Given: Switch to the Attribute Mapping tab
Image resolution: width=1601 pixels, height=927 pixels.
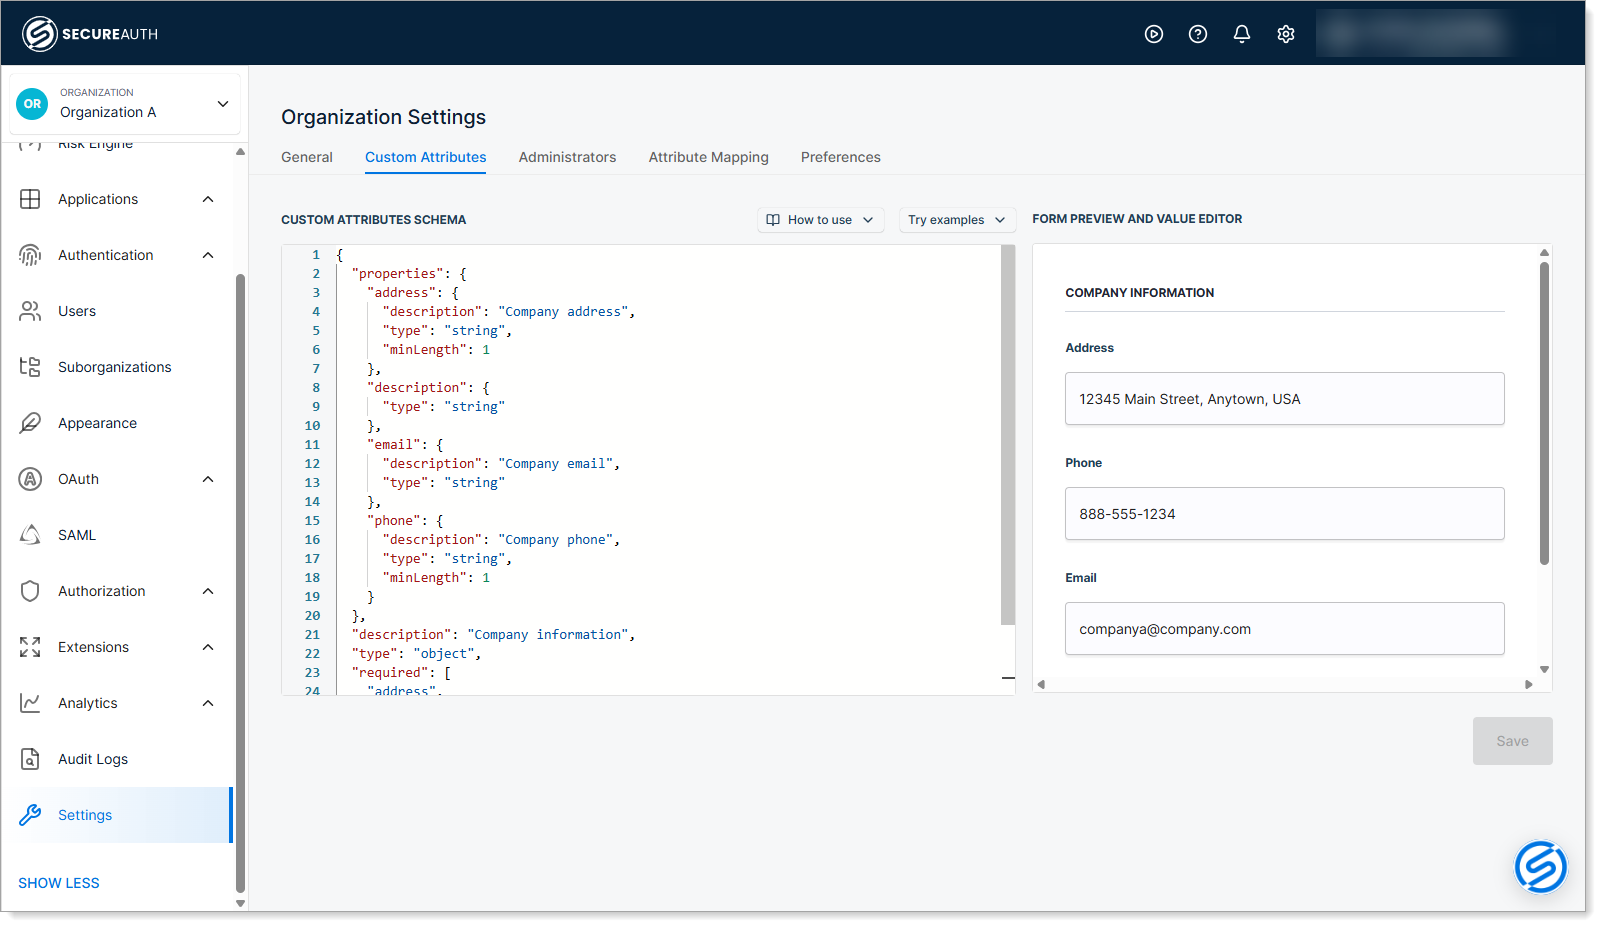Looking at the screenshot, I should [x=708, y=157].
